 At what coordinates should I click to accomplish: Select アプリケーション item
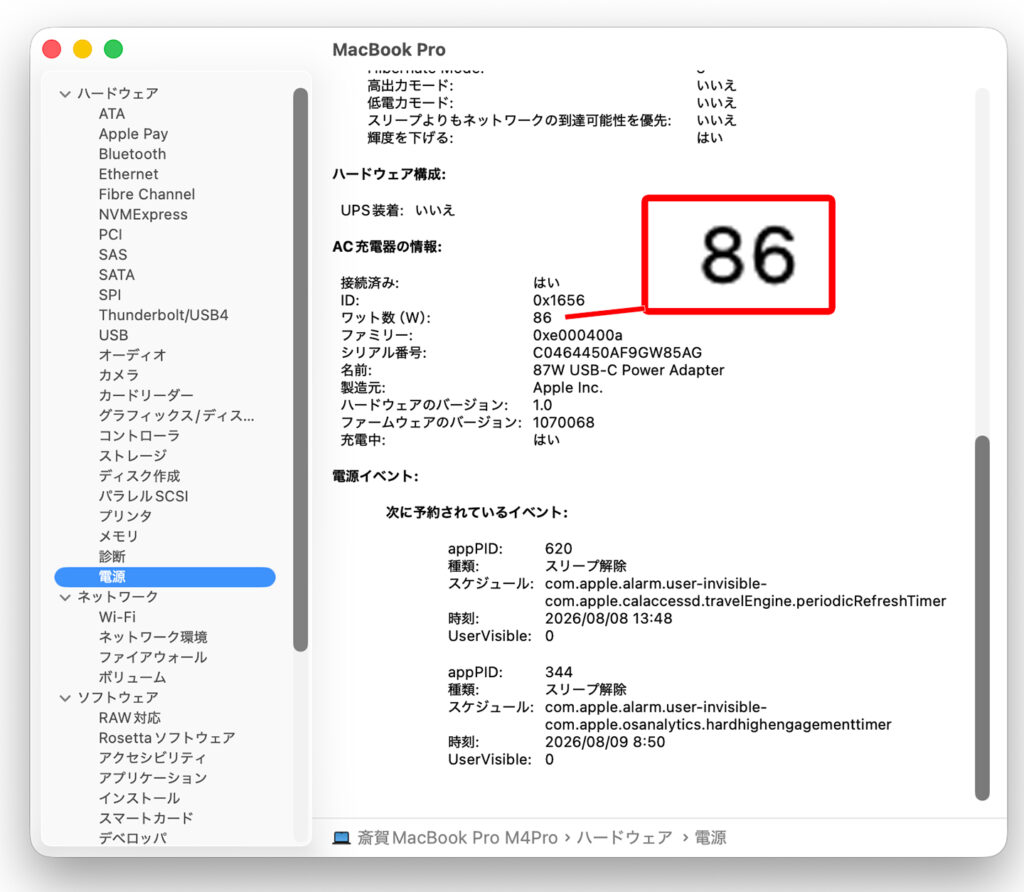coord(153,778)
